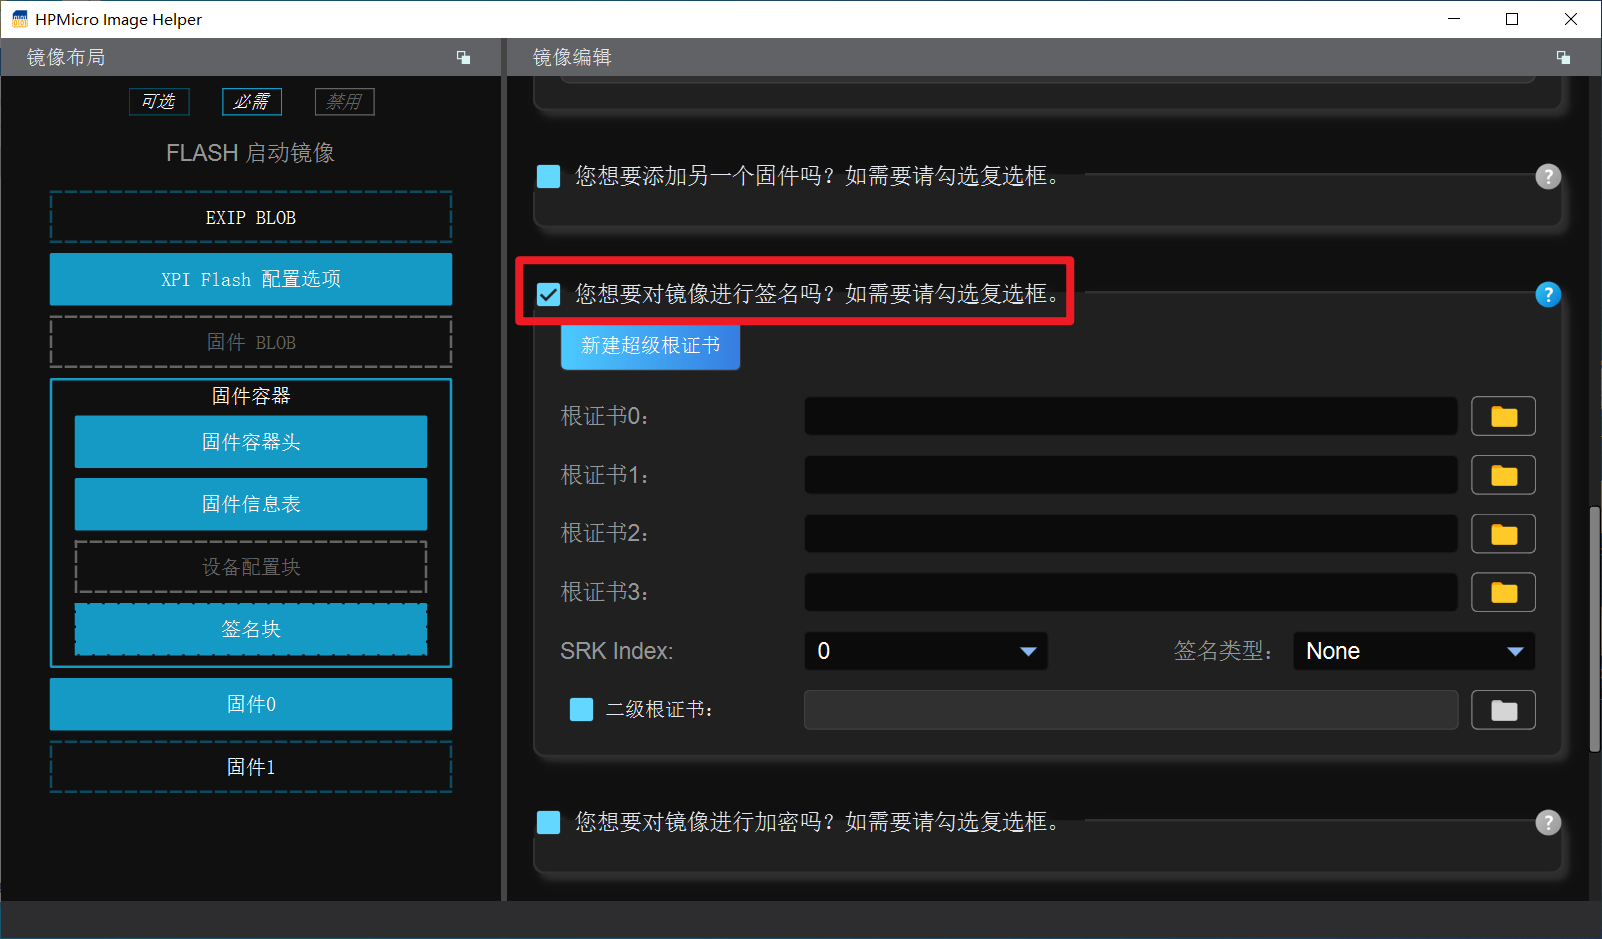The image size is (1602, 939).
Task: Click the 可选 legend label
Action: pos(159,102)
